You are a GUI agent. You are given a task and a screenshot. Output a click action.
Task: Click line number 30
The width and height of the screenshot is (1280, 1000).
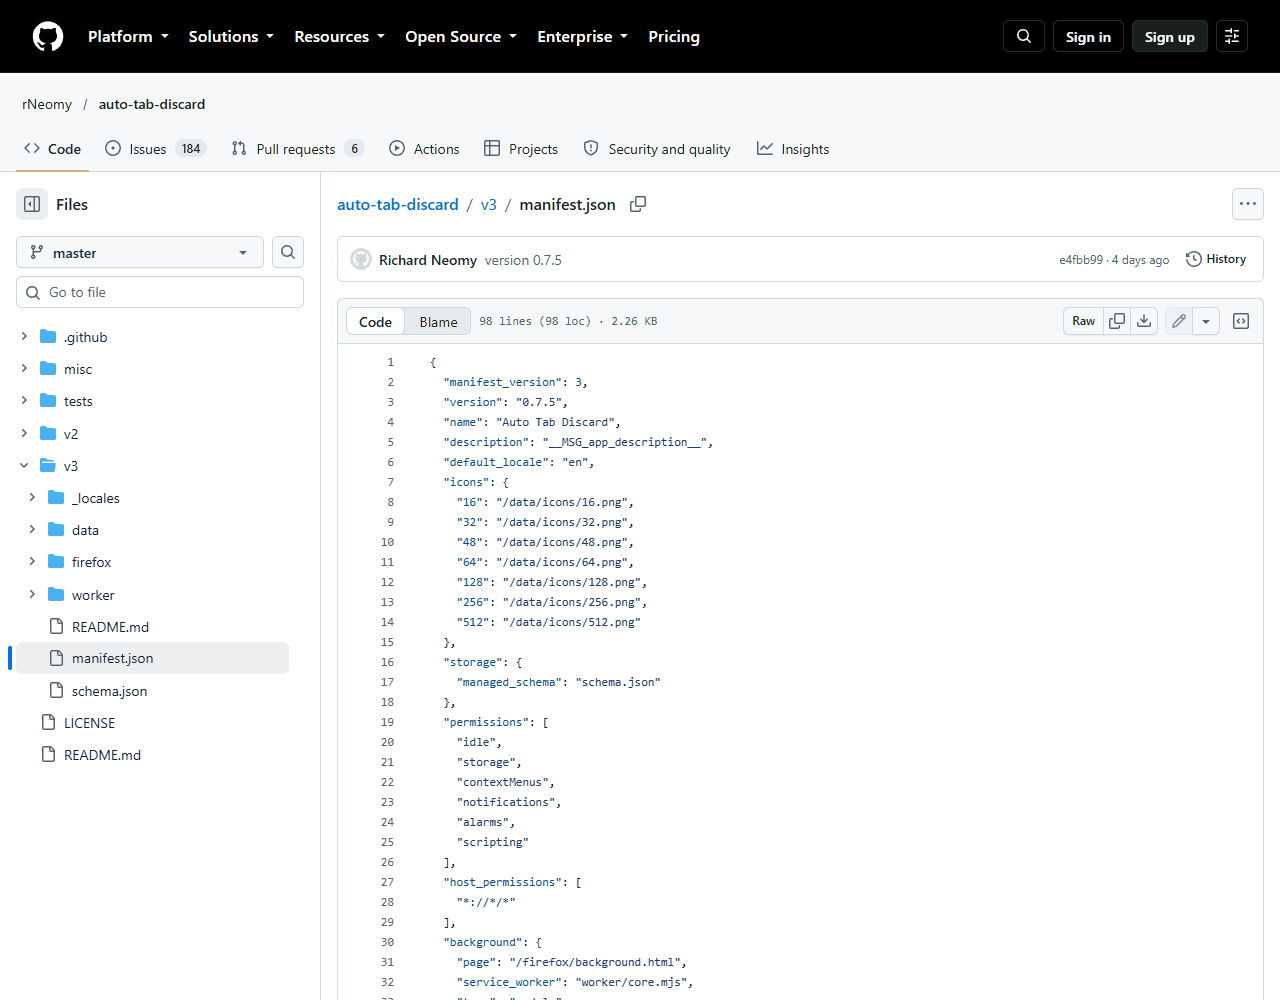387,942
